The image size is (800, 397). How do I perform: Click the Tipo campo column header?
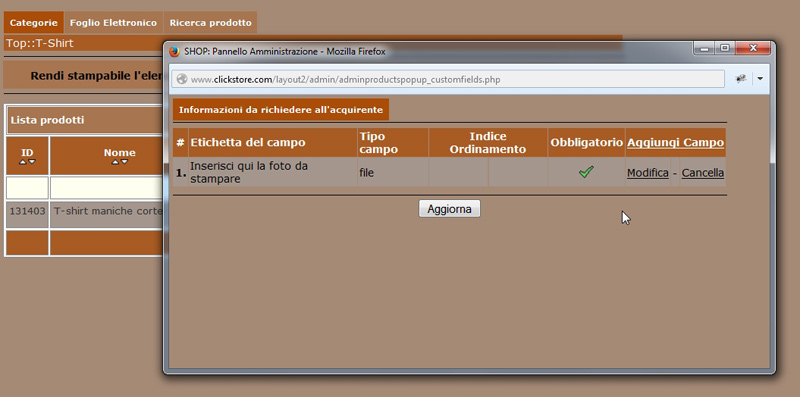[x=393, y=142]
